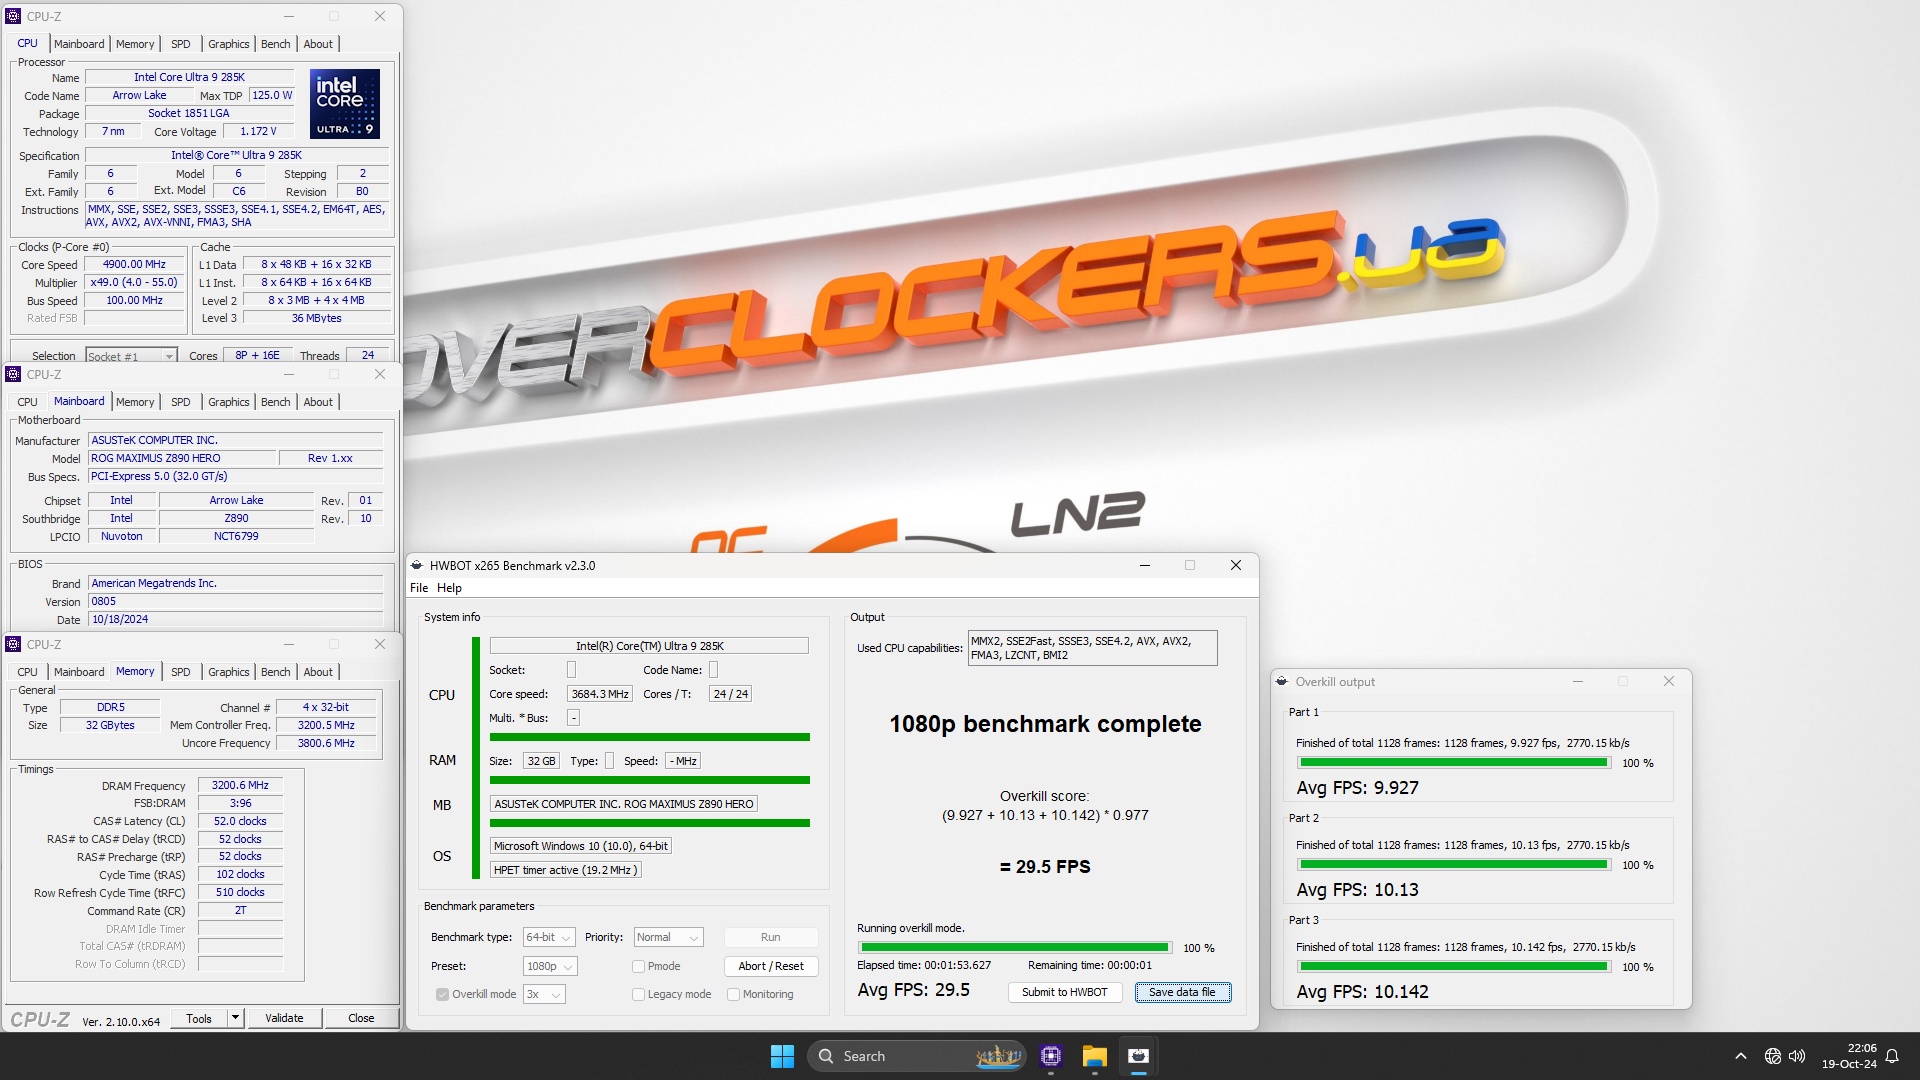Close the Overkill output window
This screenshot has height=1080, width=1920.
pos(1669,681)
